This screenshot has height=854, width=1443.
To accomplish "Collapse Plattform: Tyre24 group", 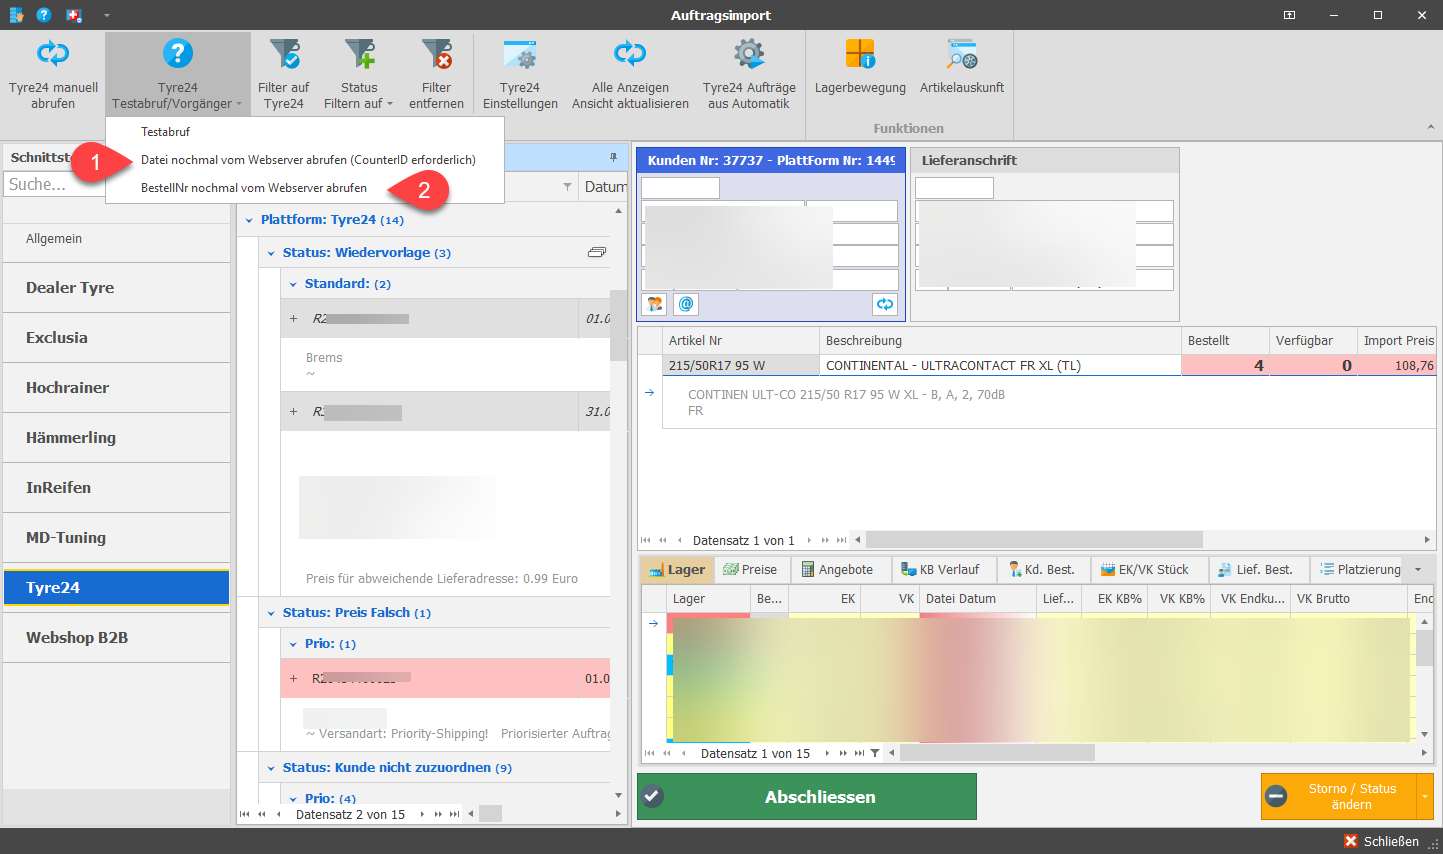I will pyautogui.click(x=249, y=220).
